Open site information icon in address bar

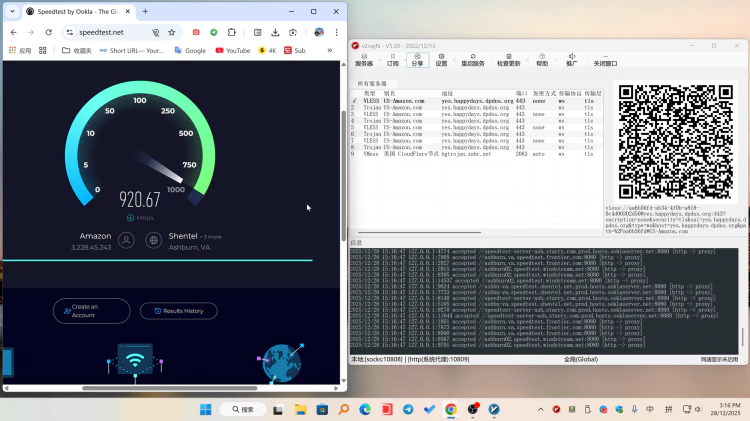70,32
